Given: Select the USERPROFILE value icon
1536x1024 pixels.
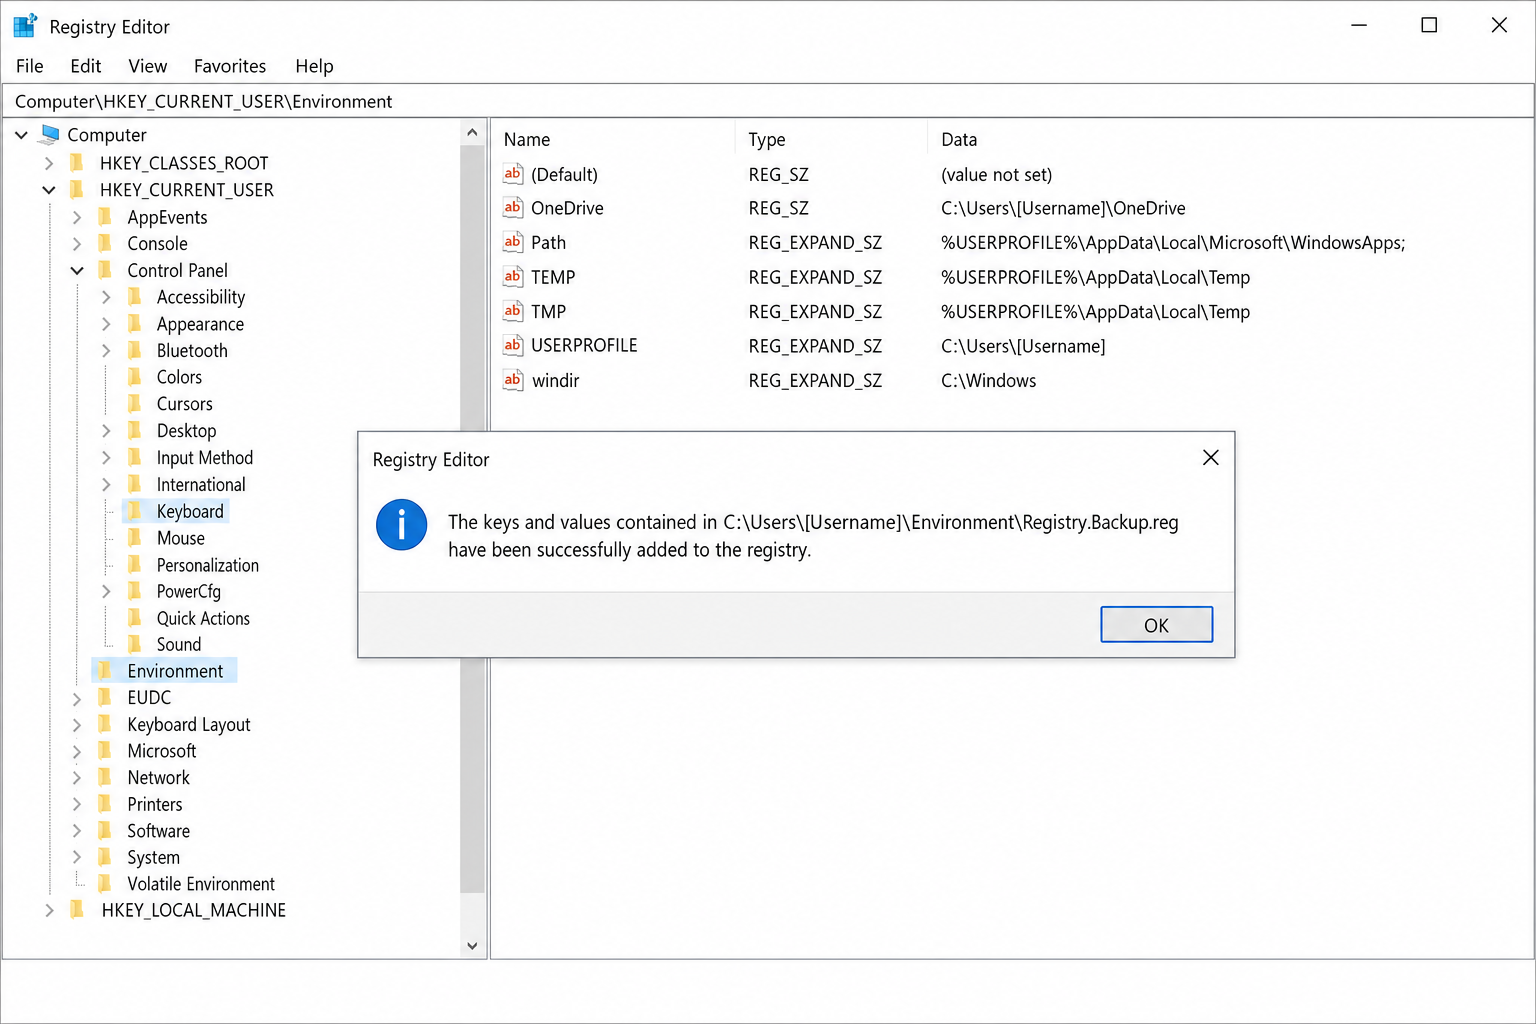Looking at the screenshot, I should pyautogui.click(x=513, y=345).
